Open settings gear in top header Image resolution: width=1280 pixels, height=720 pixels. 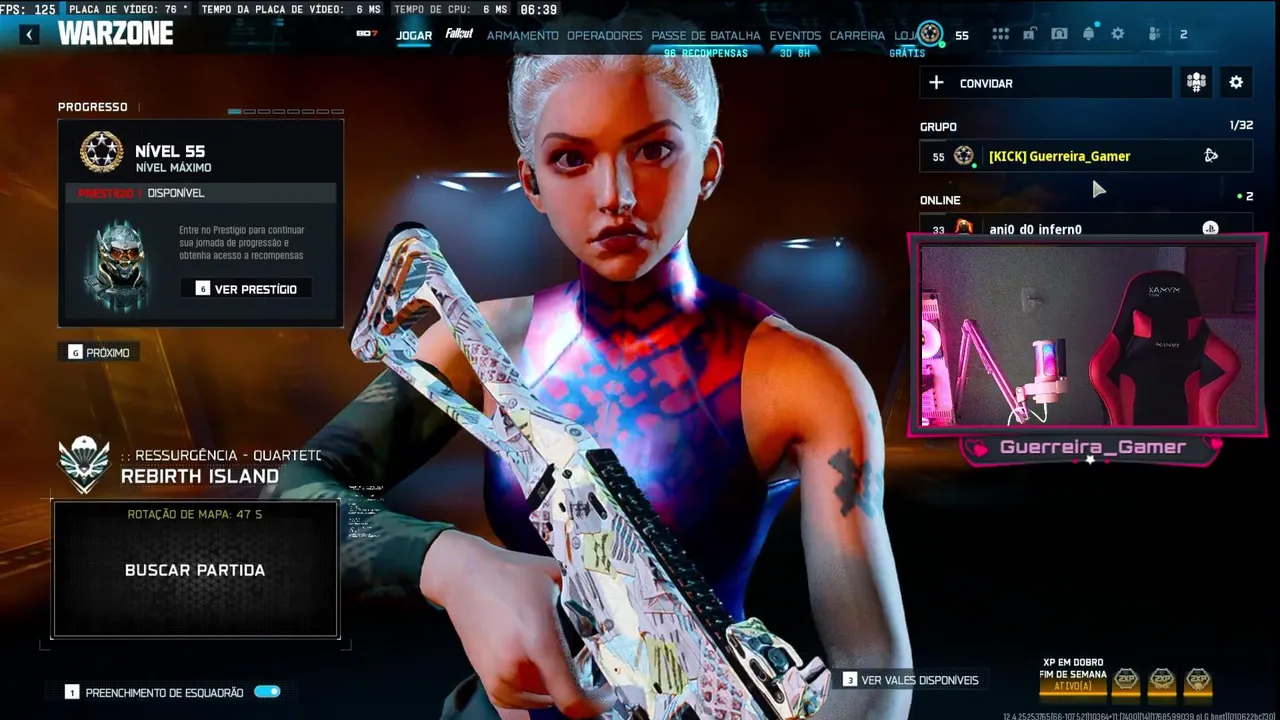[1118, 34]
